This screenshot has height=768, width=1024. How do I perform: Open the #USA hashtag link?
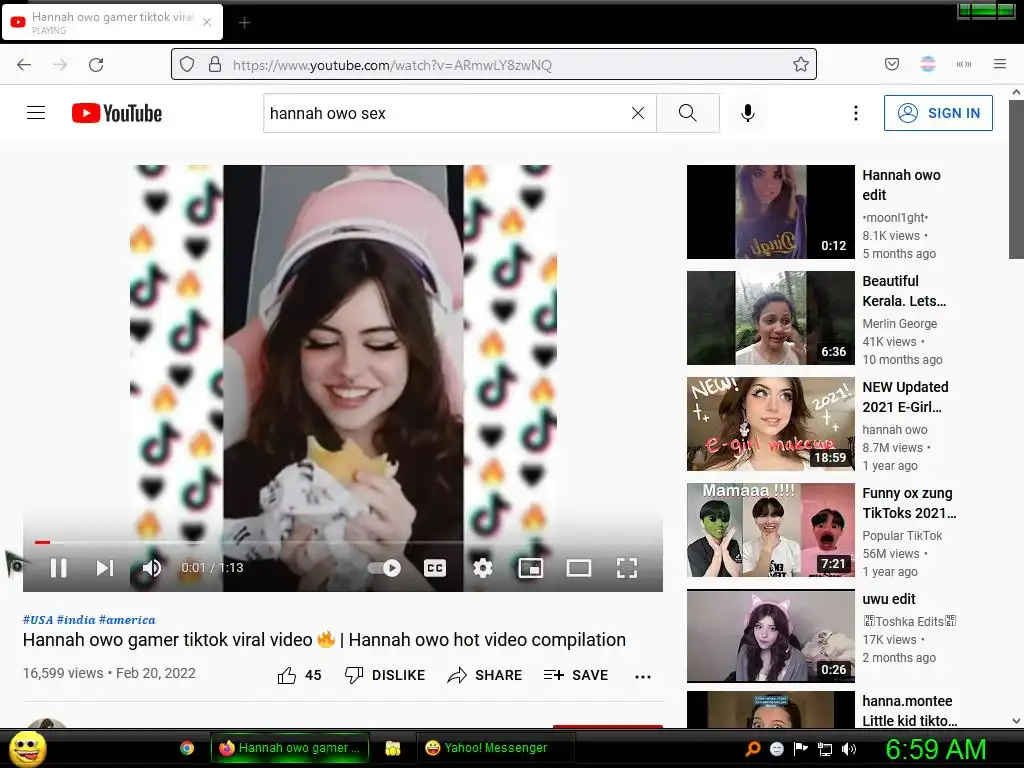pos(38,620)
